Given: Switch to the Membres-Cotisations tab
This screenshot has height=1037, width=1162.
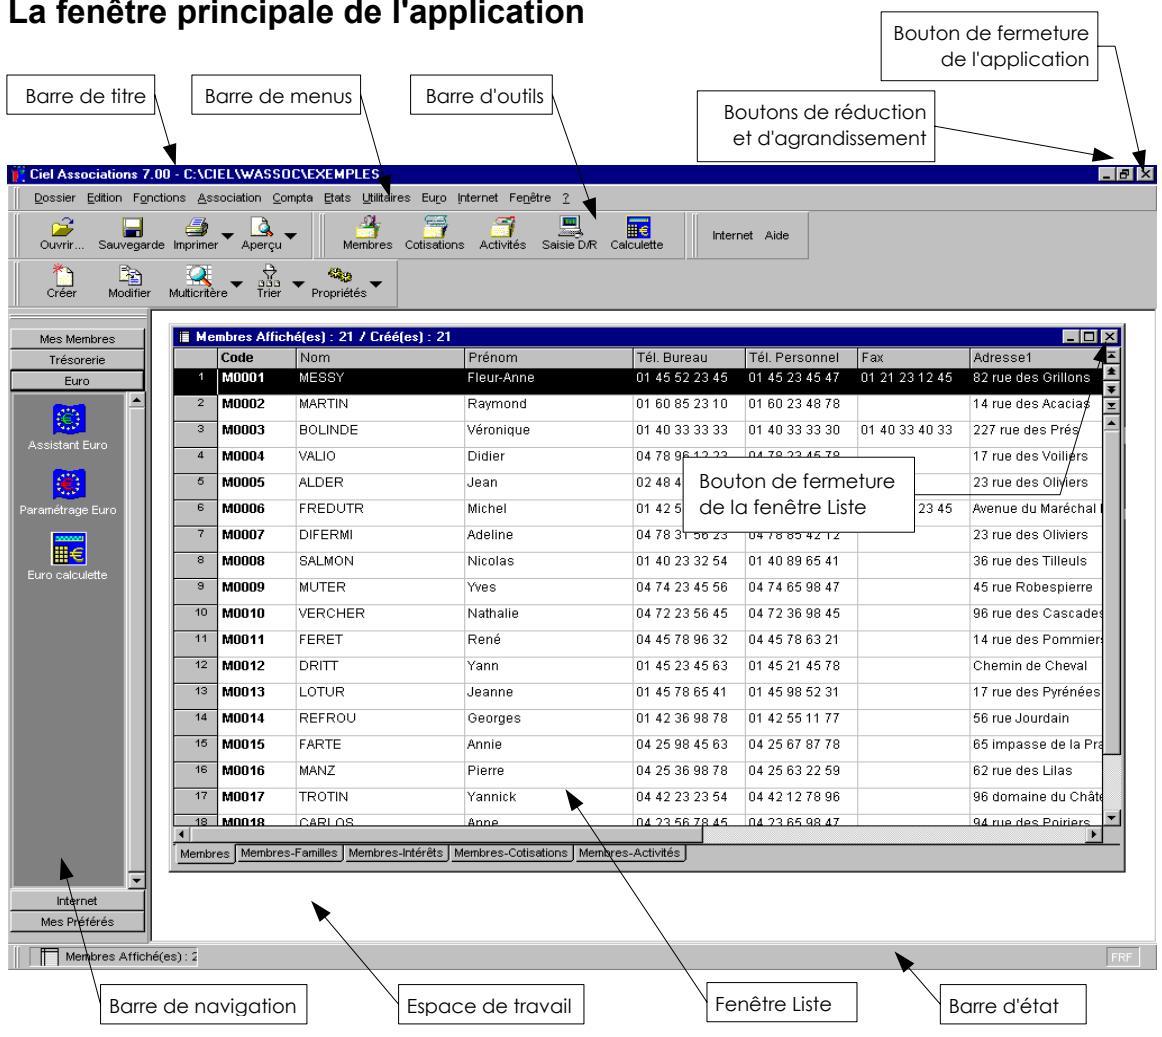Looking at the screenshot, I should pyautogui.click(x=511, y=853).
